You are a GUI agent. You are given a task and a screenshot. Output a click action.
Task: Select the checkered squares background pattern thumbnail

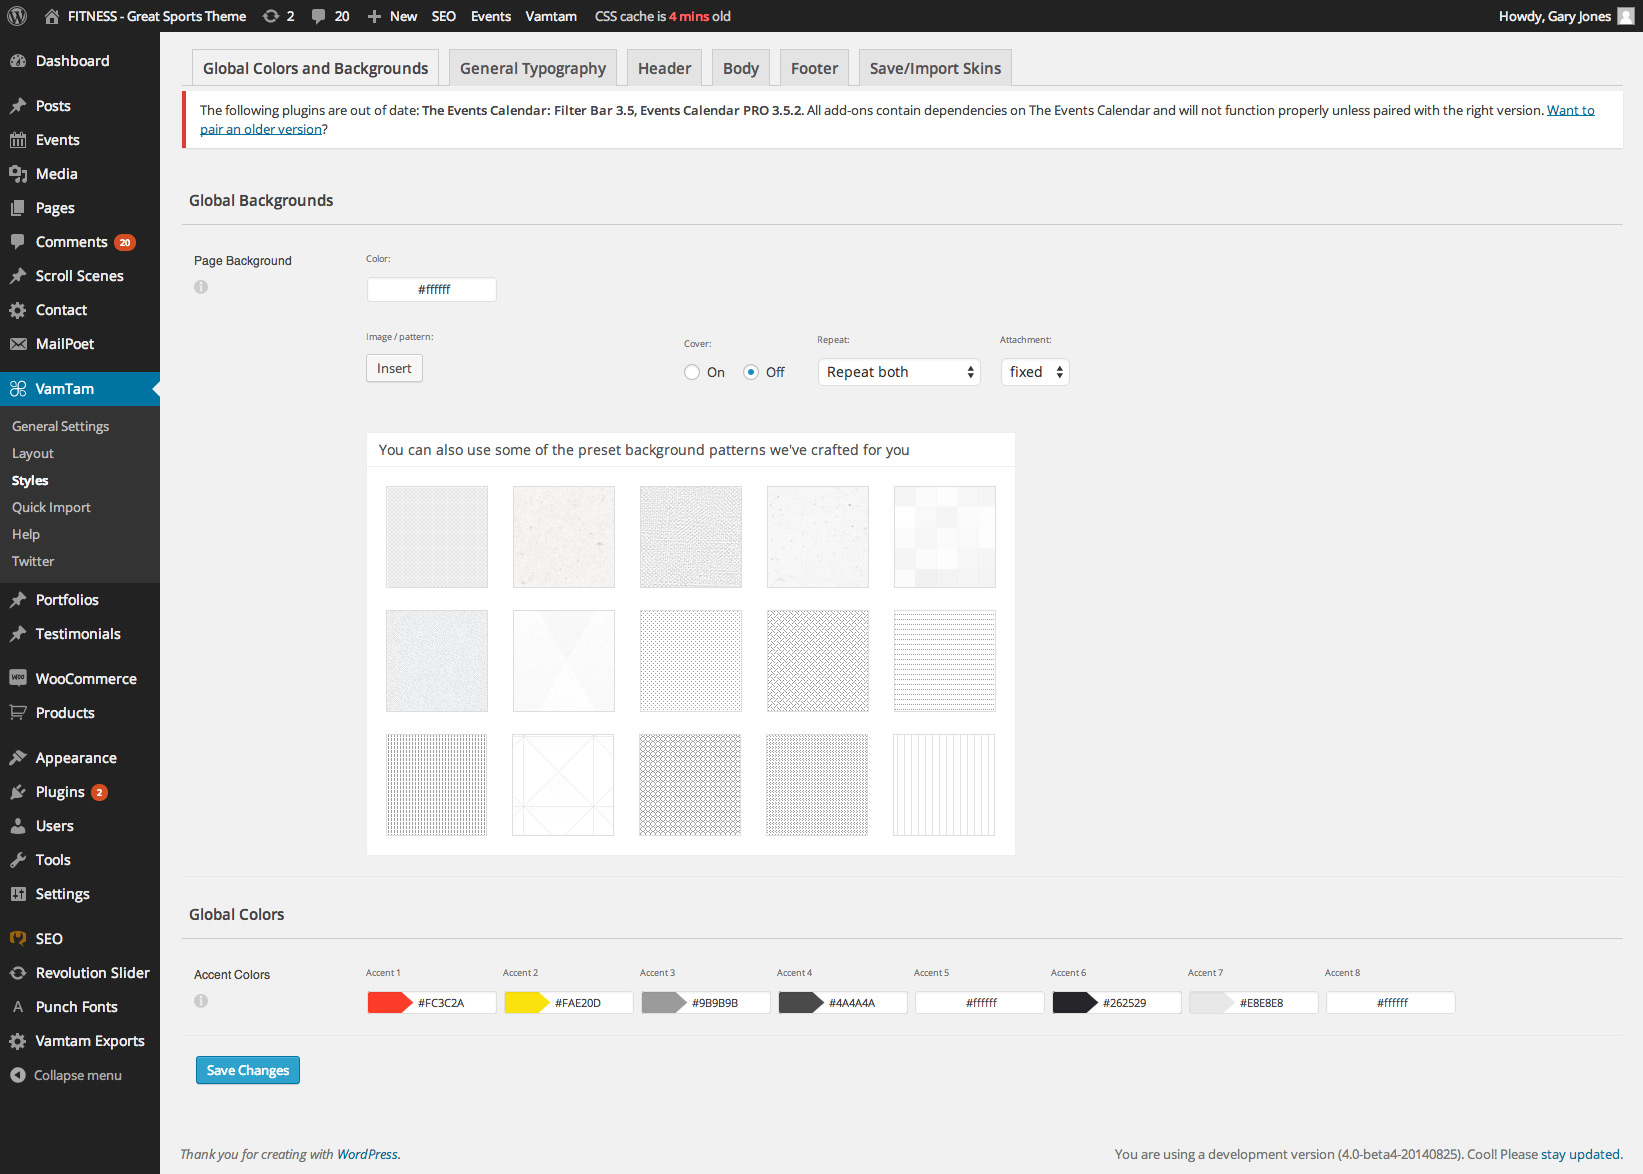click(944, 537)
